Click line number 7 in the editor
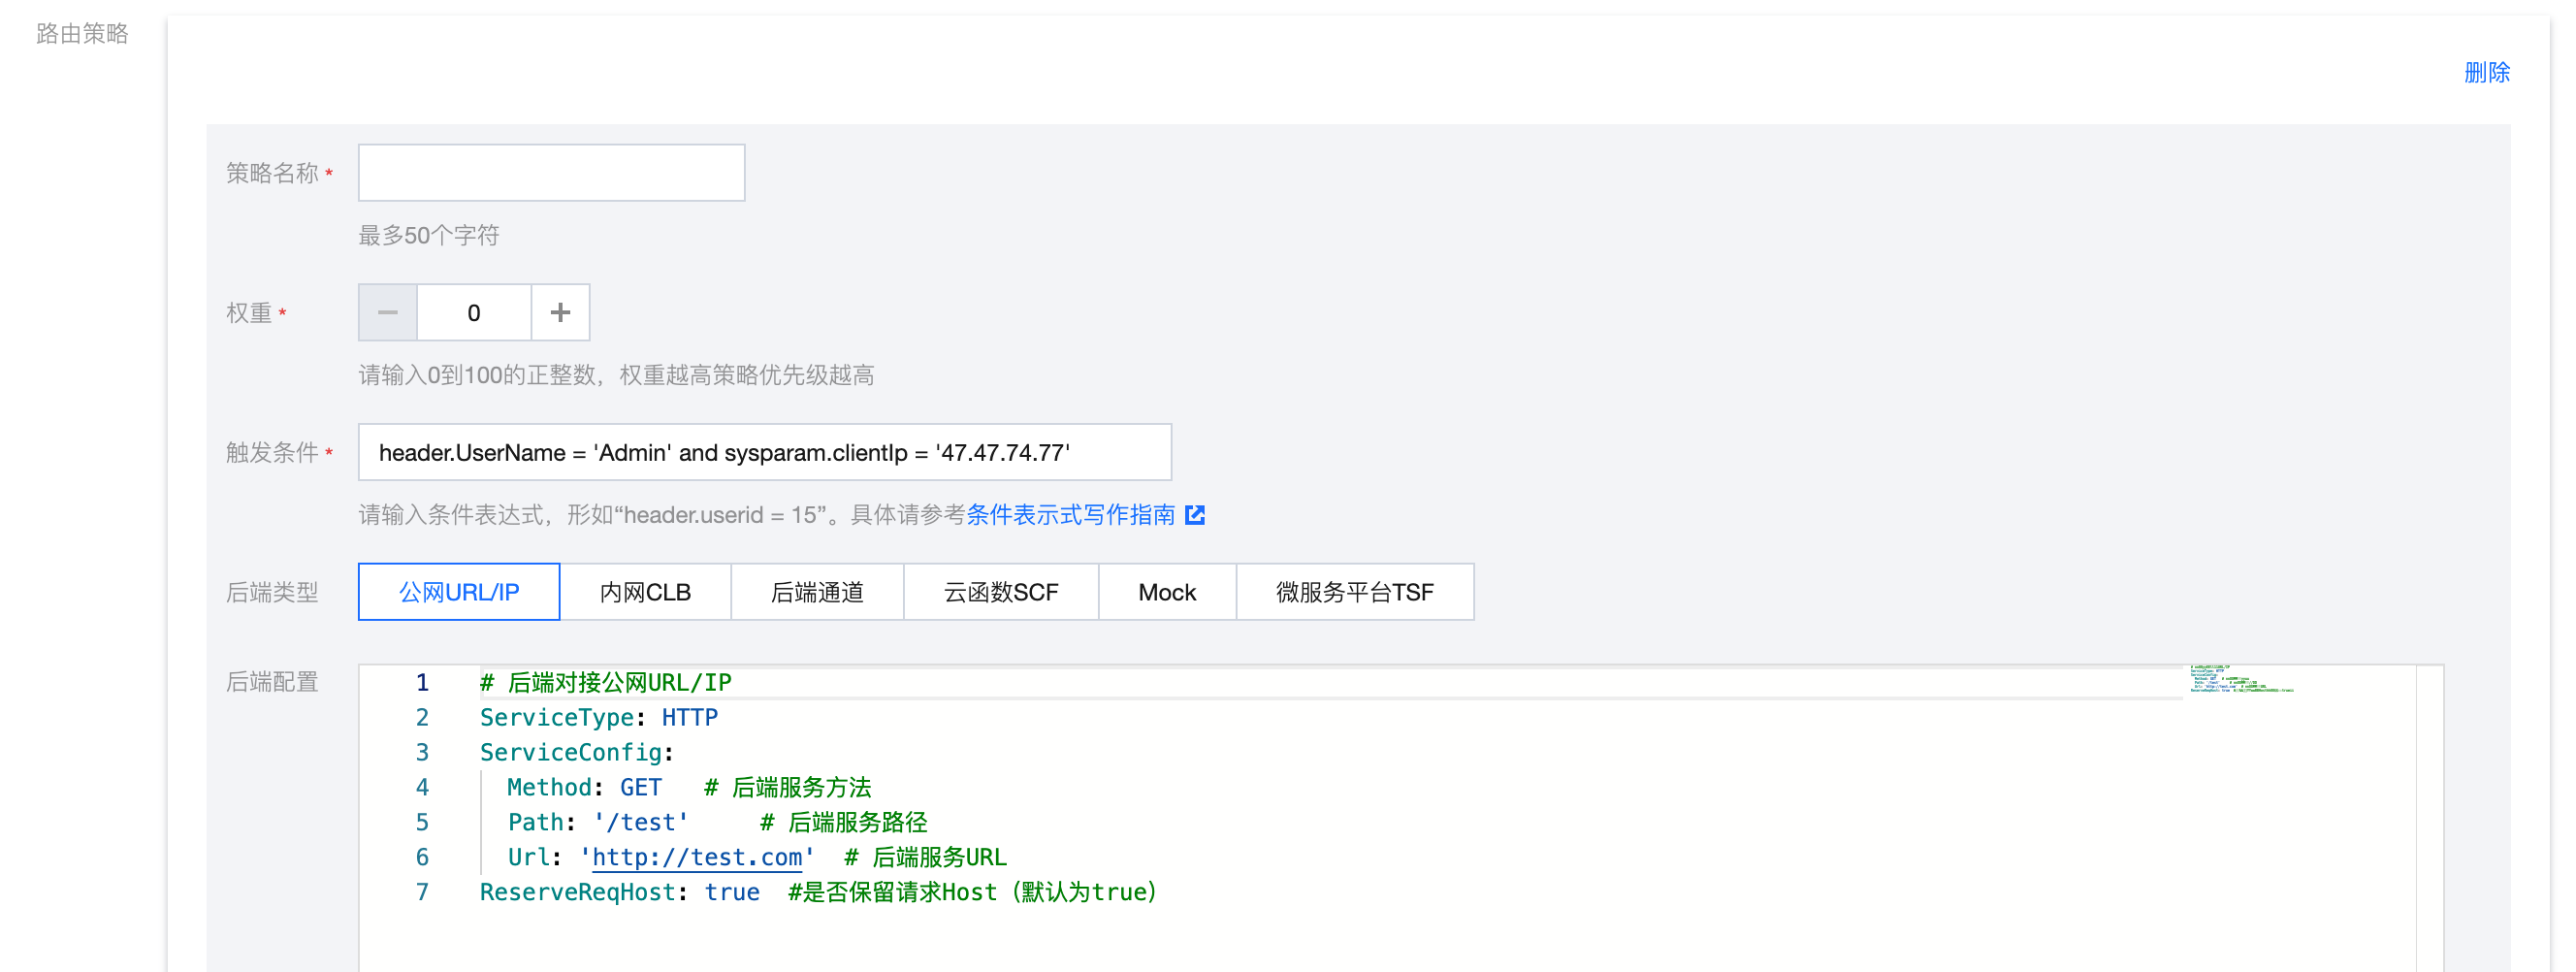This screenshot has height=972, width=2576. click(422, 892)
